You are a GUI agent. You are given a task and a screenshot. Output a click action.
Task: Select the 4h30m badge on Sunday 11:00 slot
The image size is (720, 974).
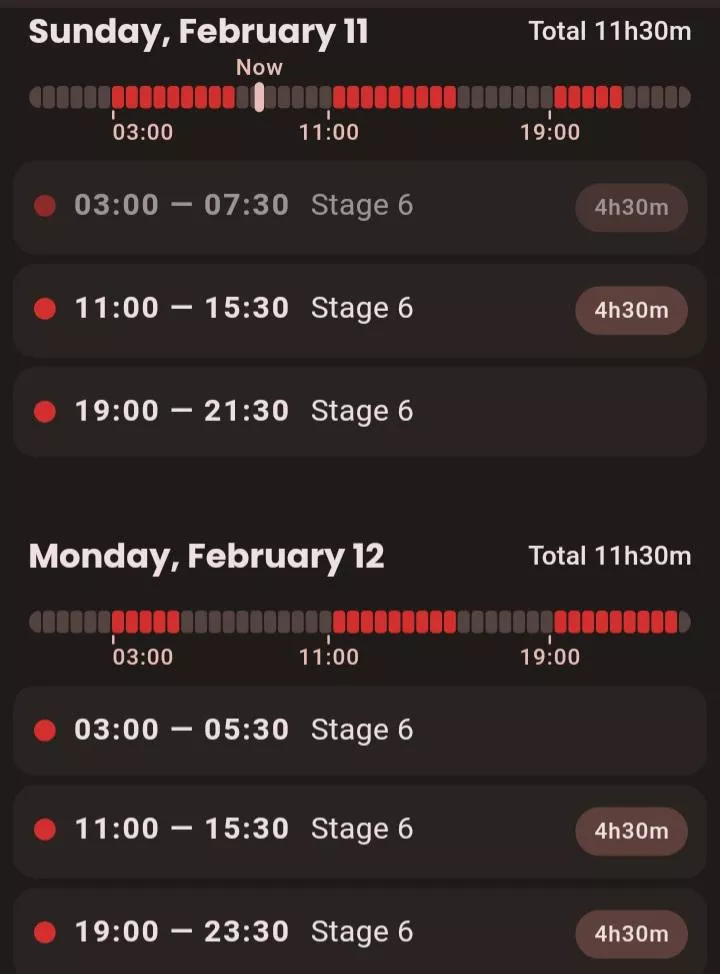click(x=631, y=310)
